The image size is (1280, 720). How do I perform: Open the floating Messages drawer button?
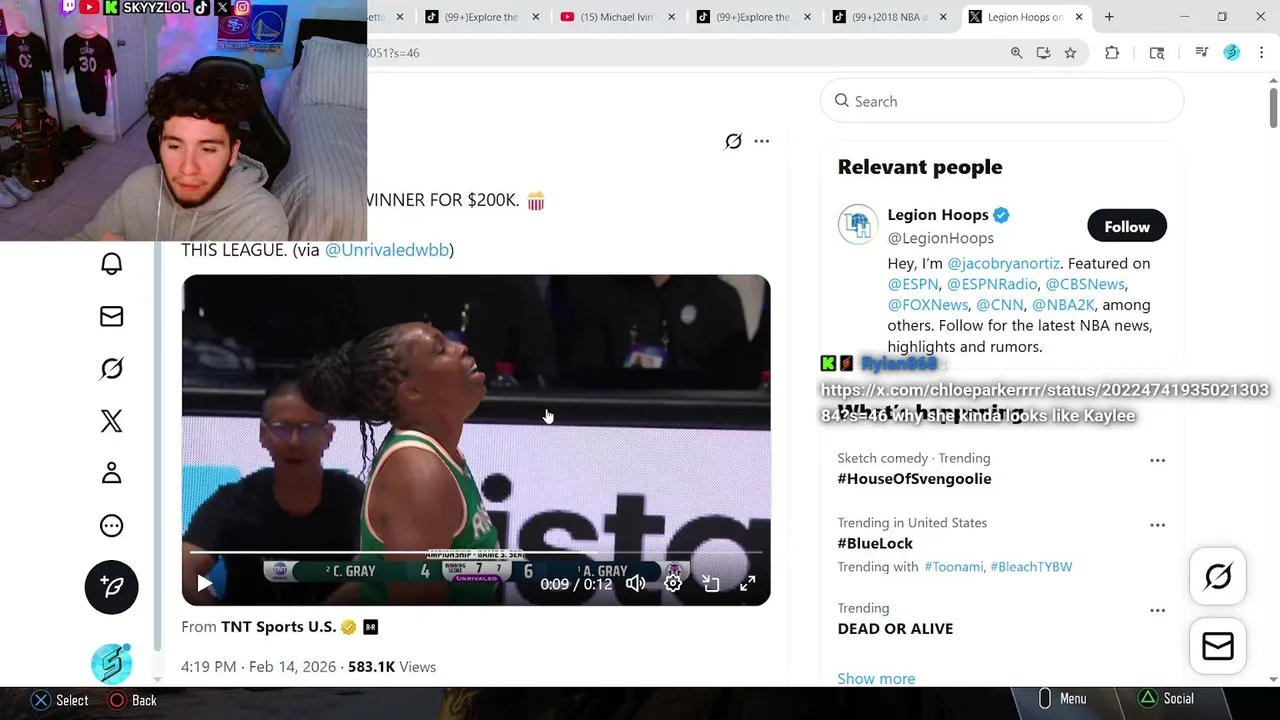tap(1218, 647)
